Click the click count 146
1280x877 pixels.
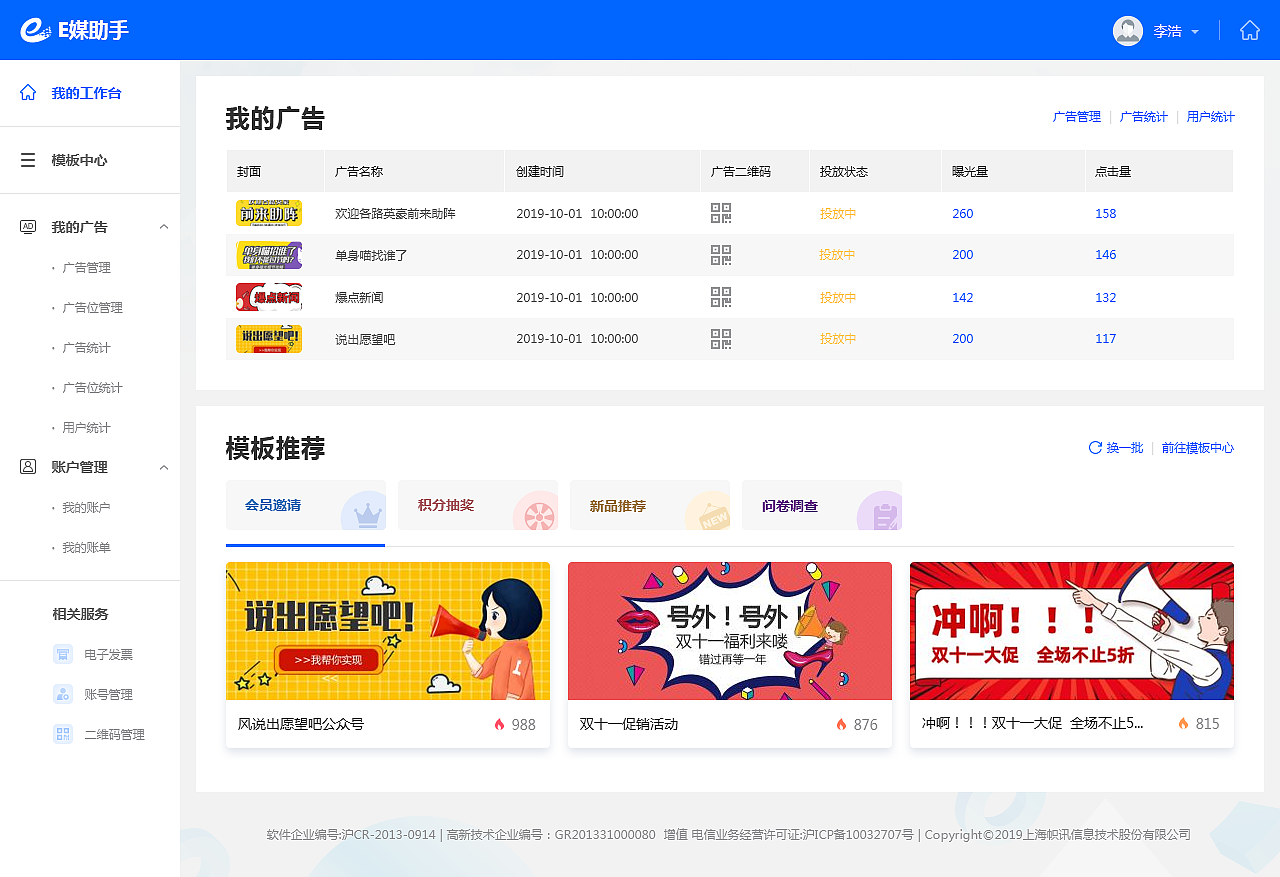(x=1106, y=256)
